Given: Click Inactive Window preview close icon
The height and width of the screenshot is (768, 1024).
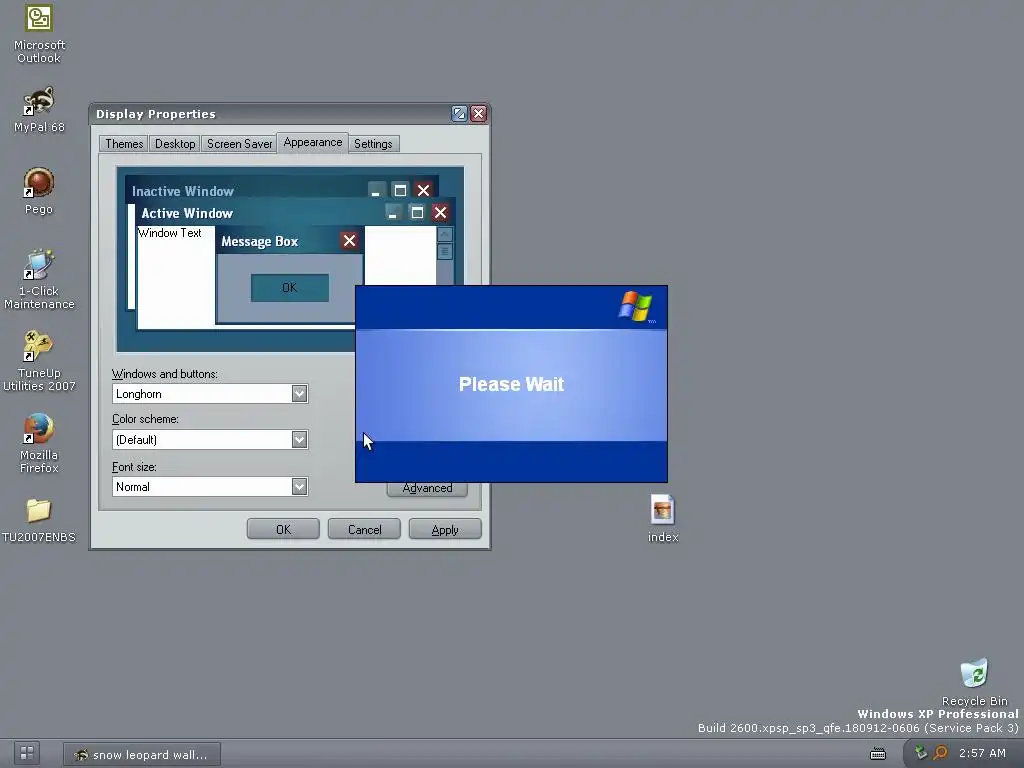Looking at the screenshot, I should pos(423,190).
